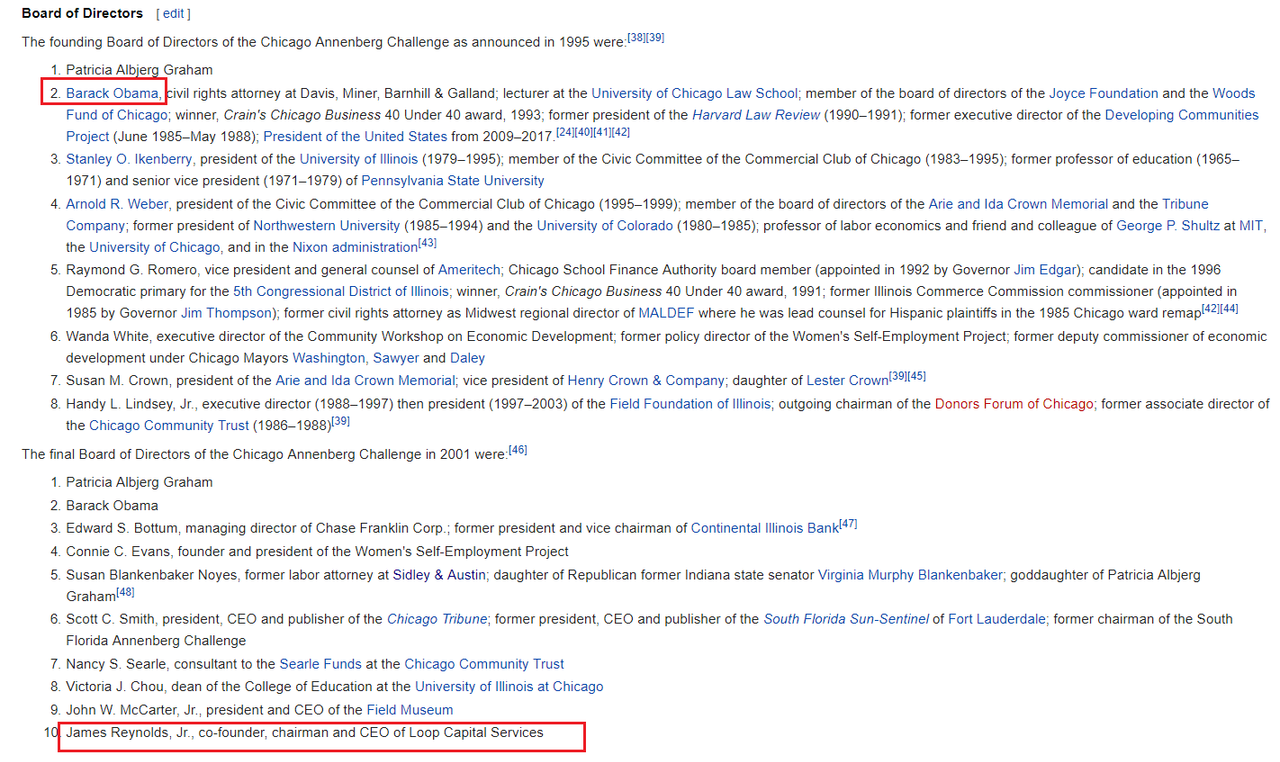Open the Jim Thompson link
Viewport: 1280px width, 762px height.
pyautogui.click(x=226, y=314)
